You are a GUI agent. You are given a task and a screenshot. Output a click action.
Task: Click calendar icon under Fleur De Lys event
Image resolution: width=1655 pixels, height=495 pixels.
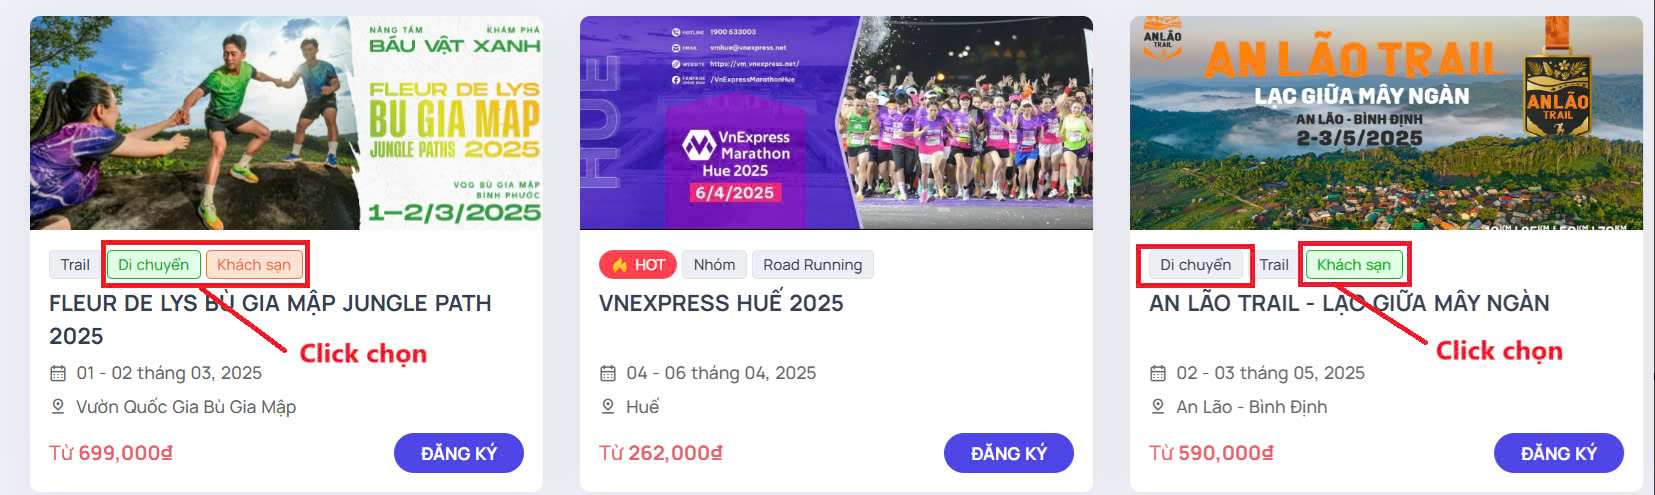(x=58, y=373)
